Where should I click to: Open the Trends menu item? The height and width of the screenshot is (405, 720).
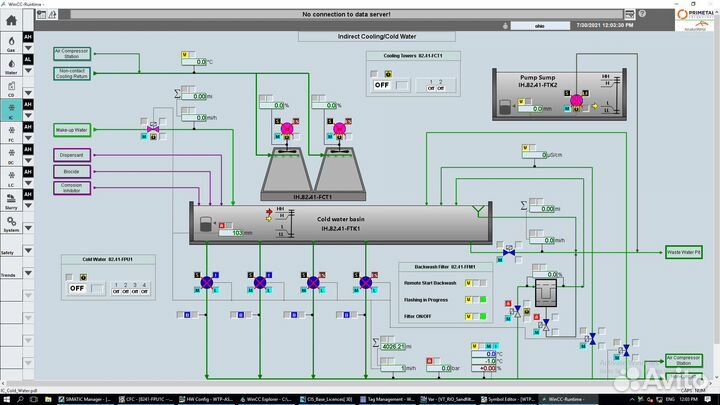[8, 274]
